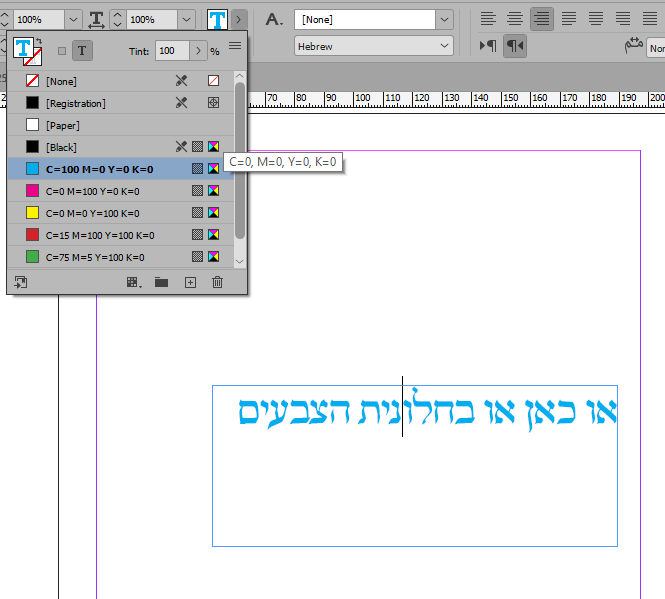This screenshot has height=599, width=665.
Task: Add selected swatch to CC library
Action: click(x=20, y=282)
